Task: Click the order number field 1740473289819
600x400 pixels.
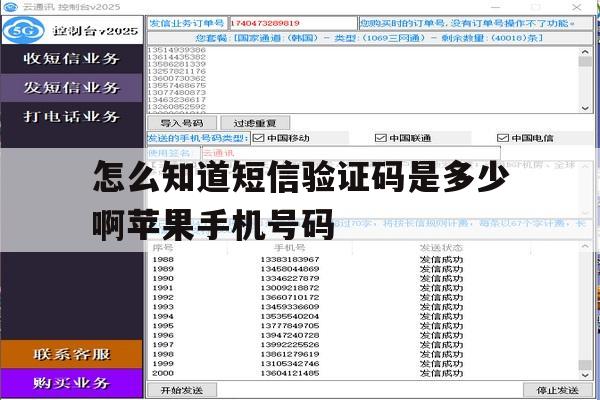Action: [293, 23]
